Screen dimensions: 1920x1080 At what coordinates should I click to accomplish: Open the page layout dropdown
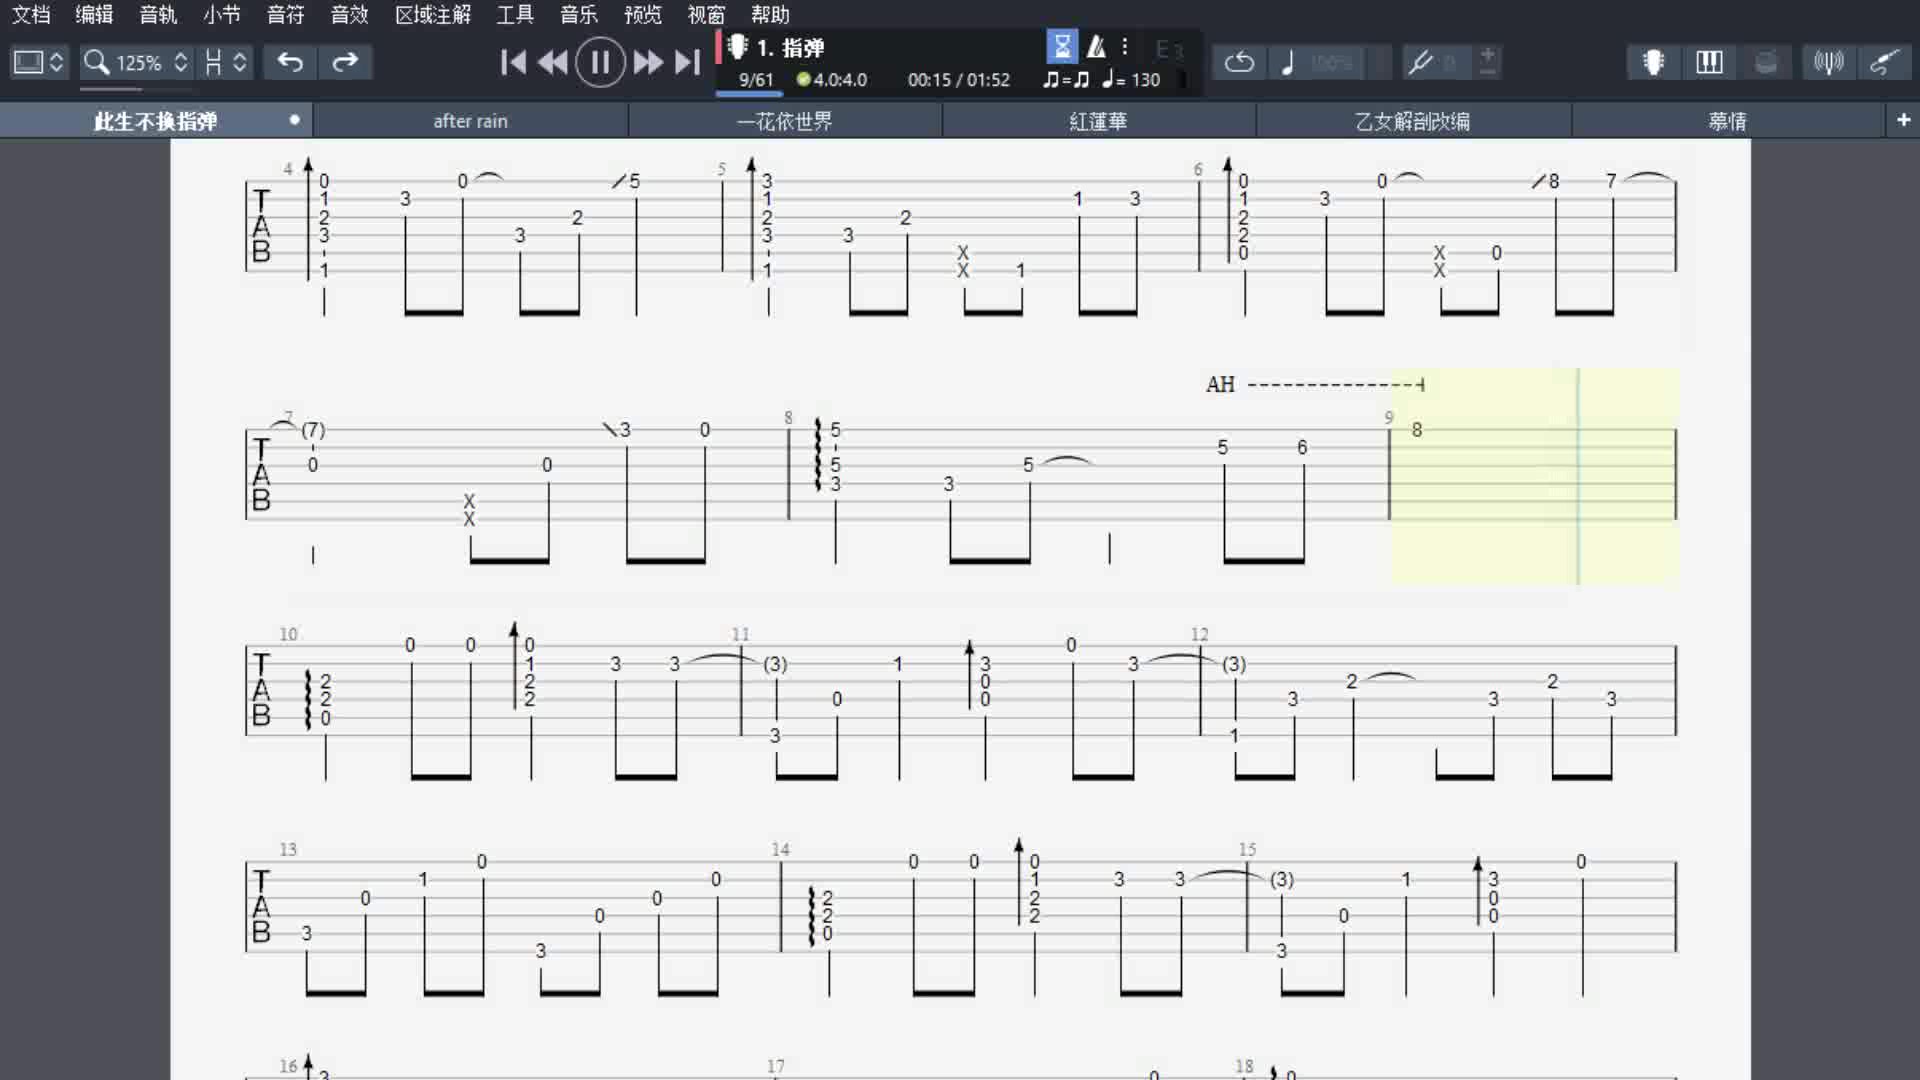pos(225,62)
